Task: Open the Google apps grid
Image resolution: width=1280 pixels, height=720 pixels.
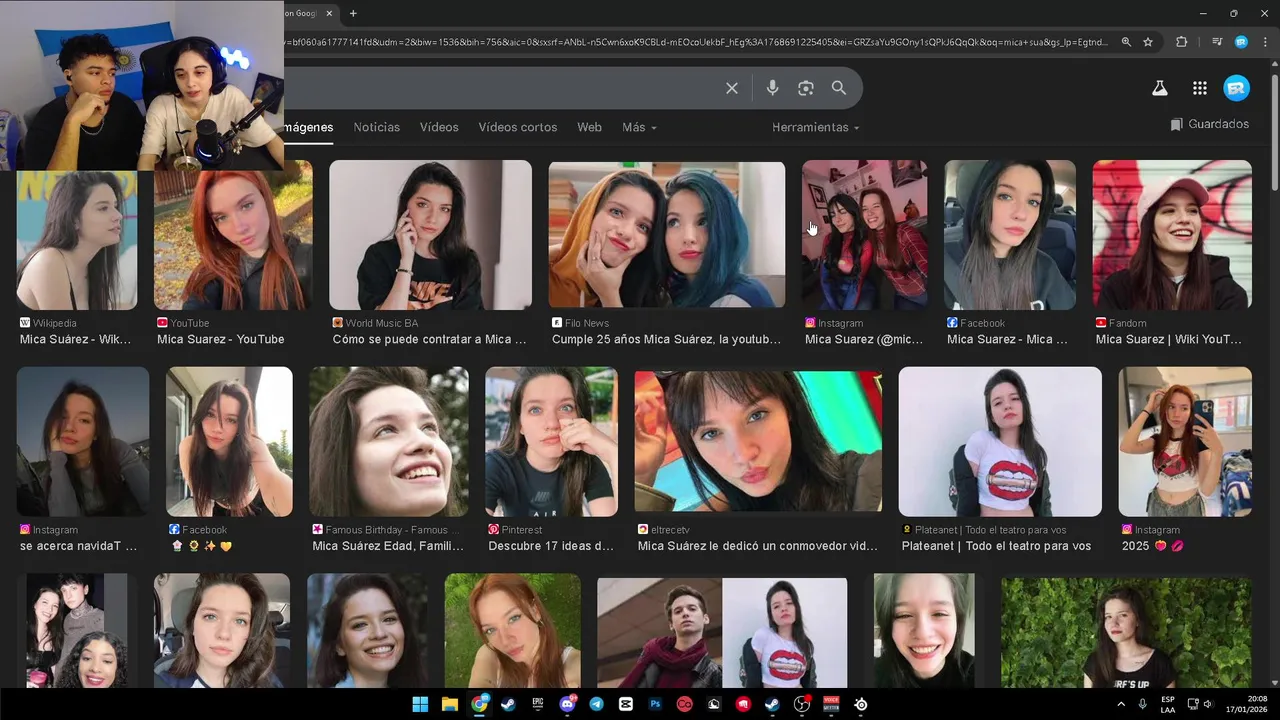Action: coord(1200,88)
